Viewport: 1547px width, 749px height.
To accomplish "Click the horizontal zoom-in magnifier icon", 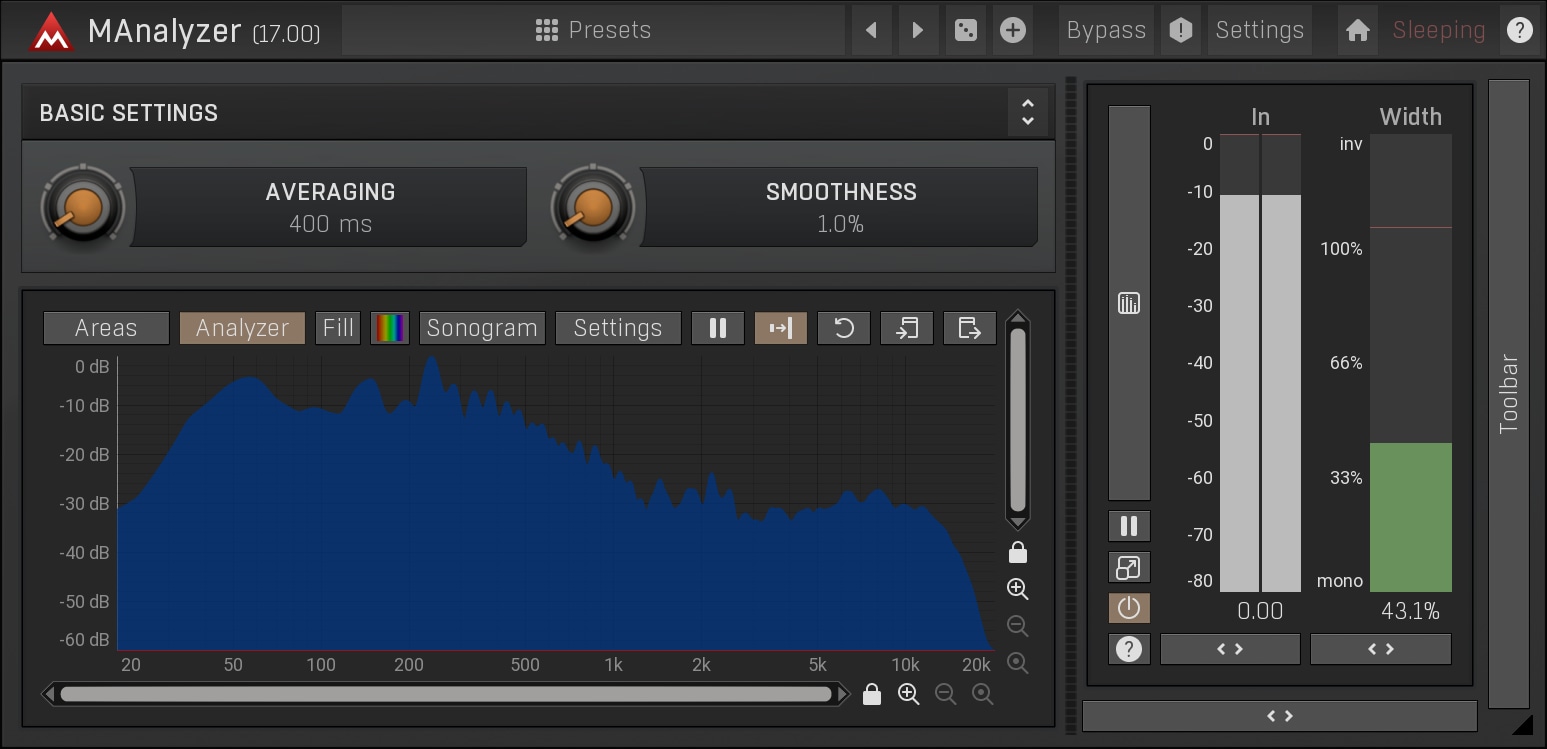I will click(908, 694).
